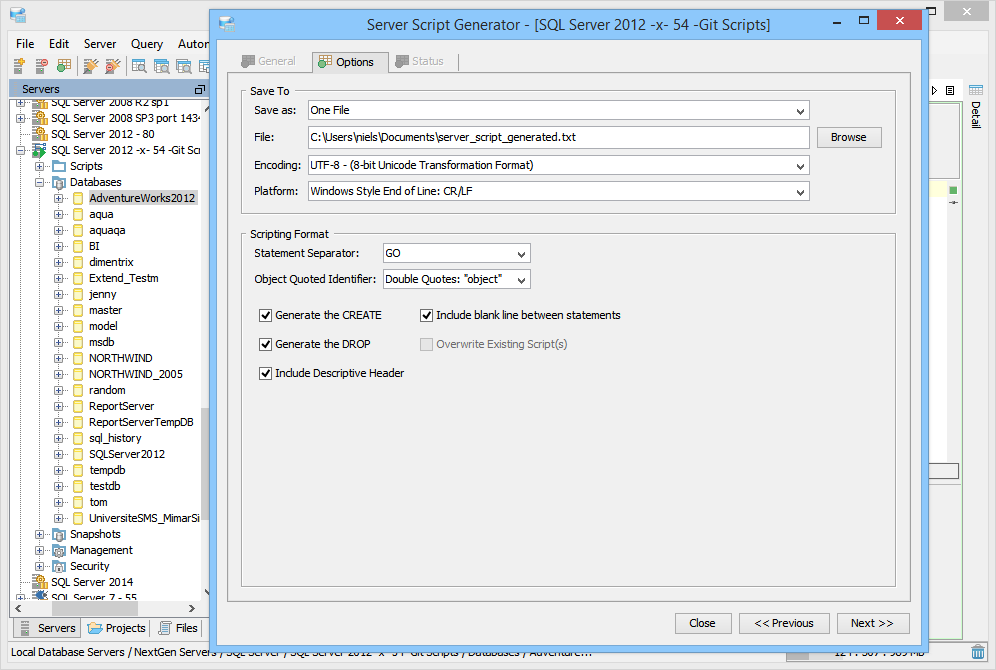Open the Server menu
996x670 pixels.
[100, 44]
